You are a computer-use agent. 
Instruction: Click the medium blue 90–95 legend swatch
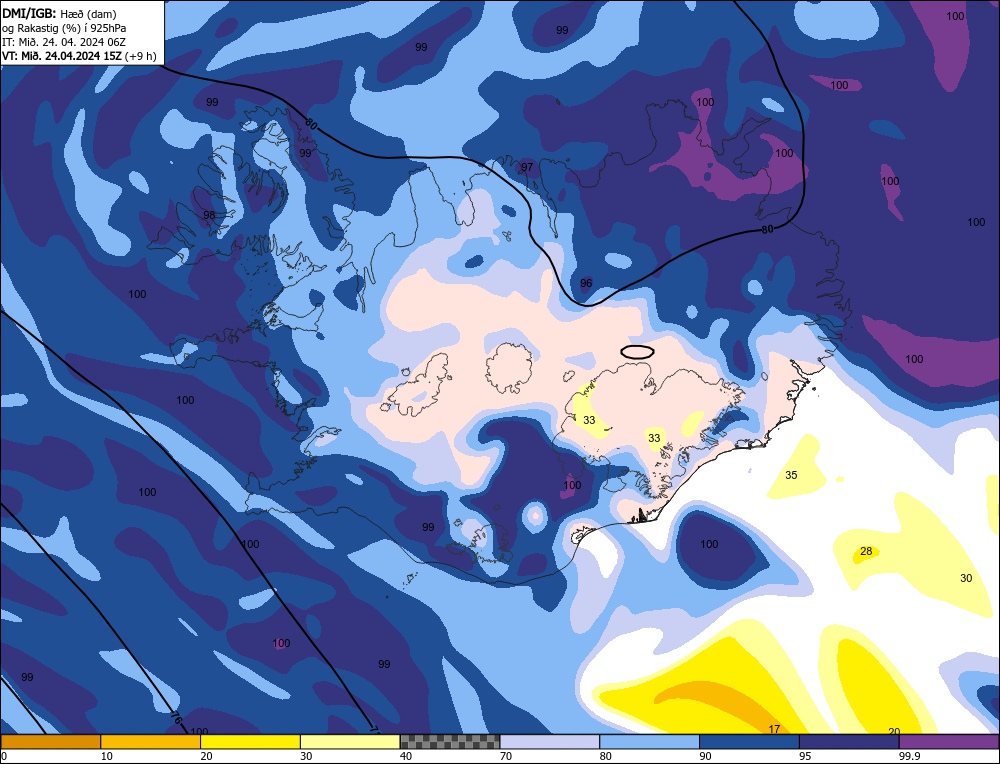[x=749, y=741]
